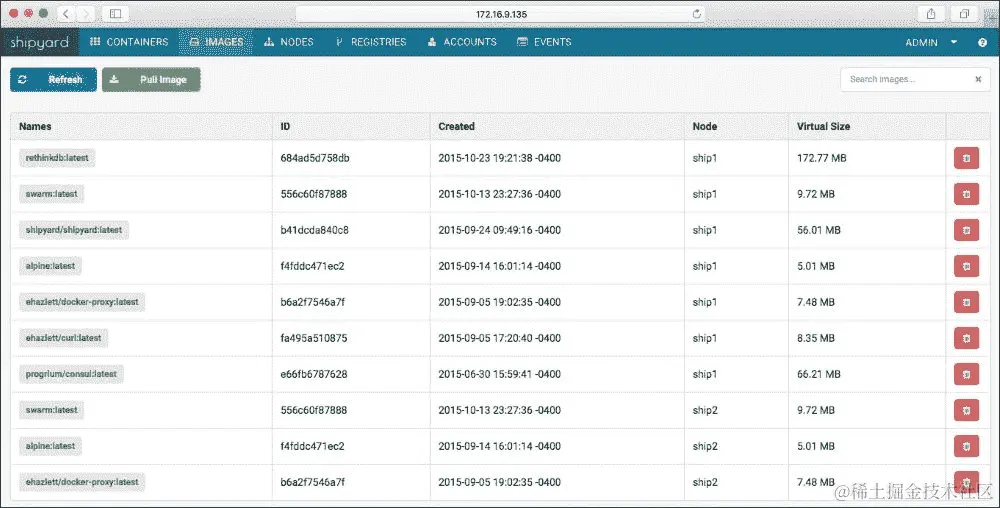
Task: Go forward in browser history
Action: 85,13
